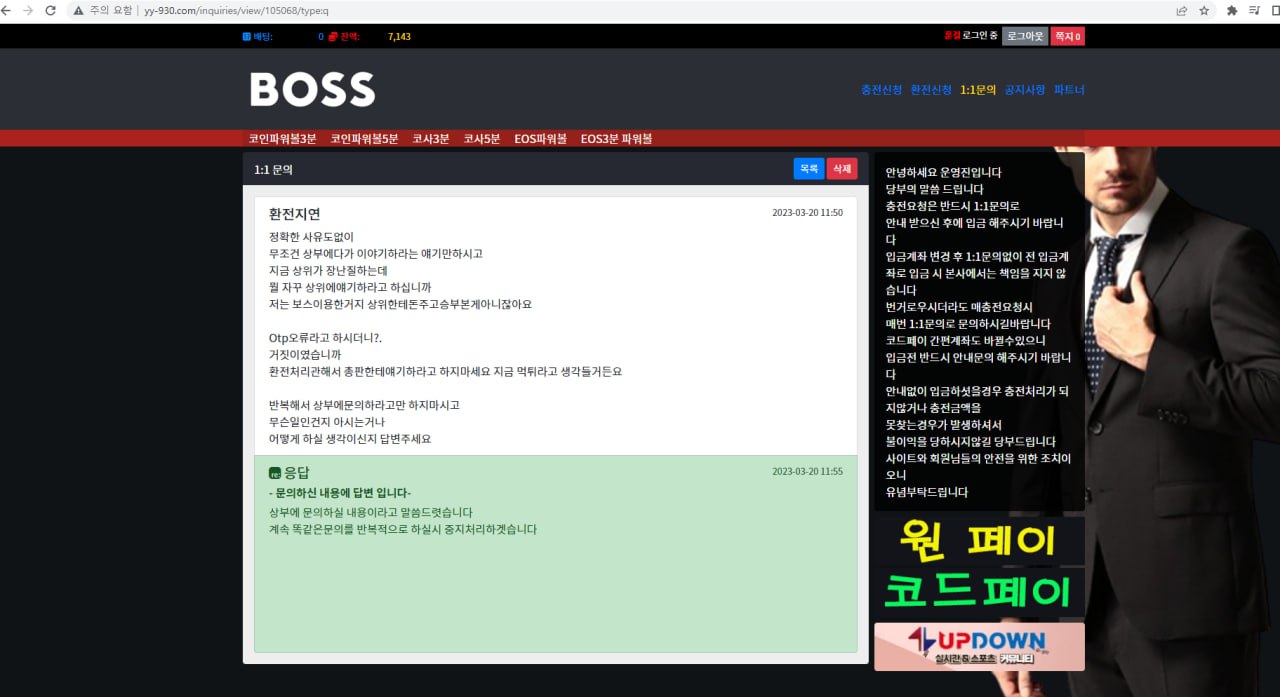Image resolution: width=1280 pixels, height=697 pixels.
Task: Click the share page icon
Action: tap(1181, 10)
